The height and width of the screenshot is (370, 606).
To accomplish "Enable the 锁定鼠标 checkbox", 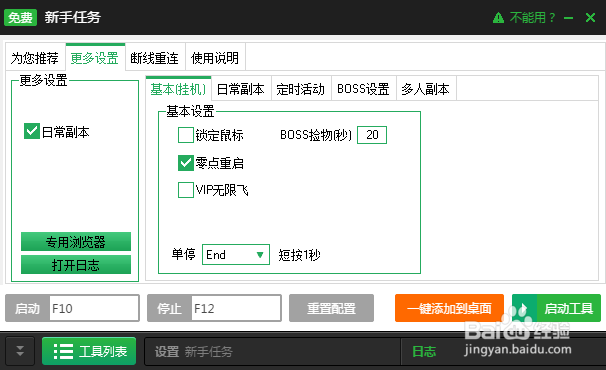I will (186, 135).
